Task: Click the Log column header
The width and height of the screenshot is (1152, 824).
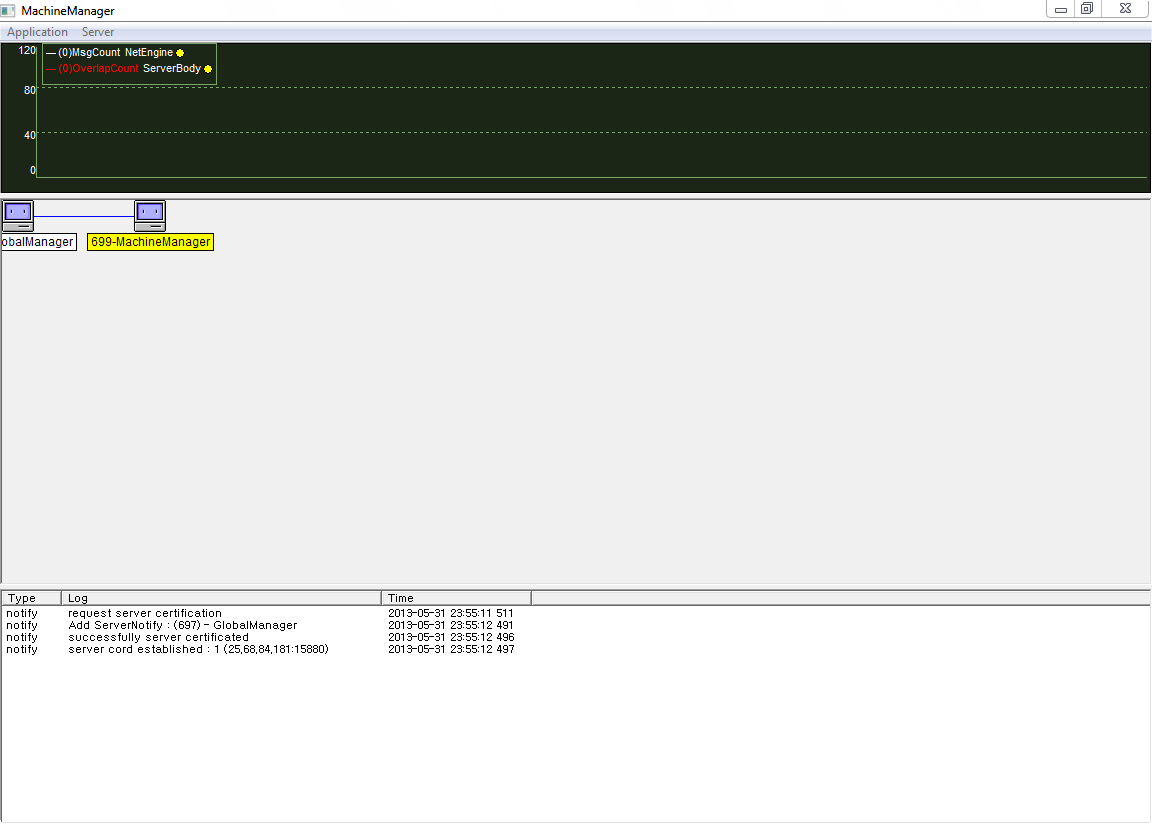Action: 220,598
